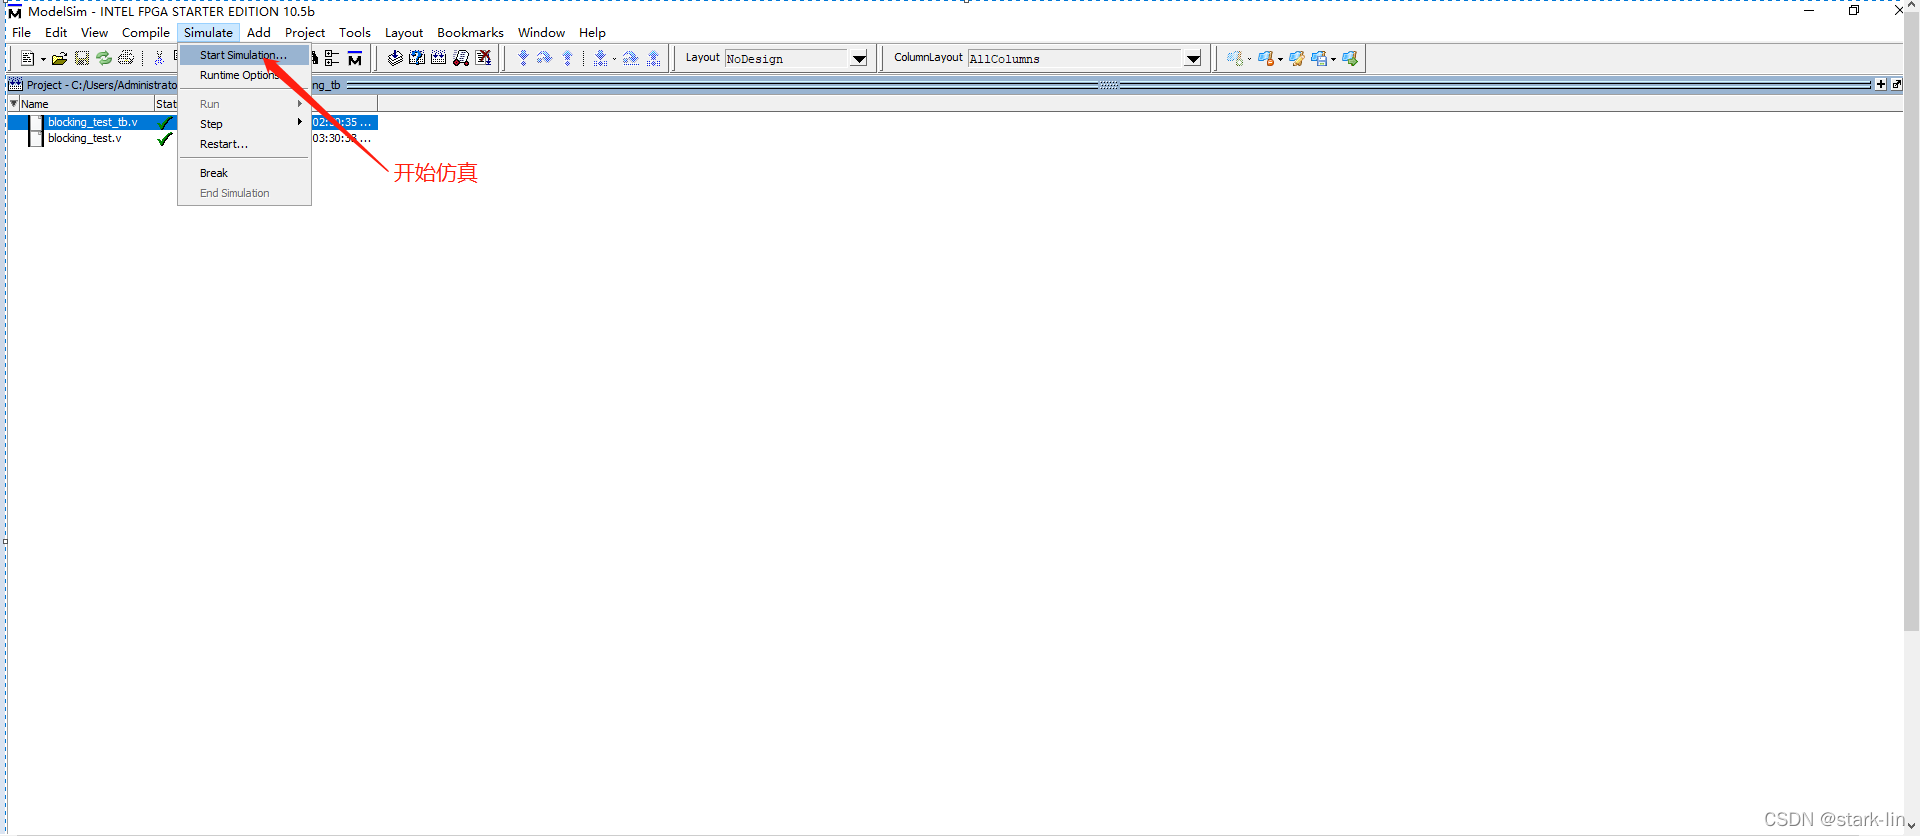Click the Save toolbar icon
1920x836 pixels.
(x=82, y=58)
